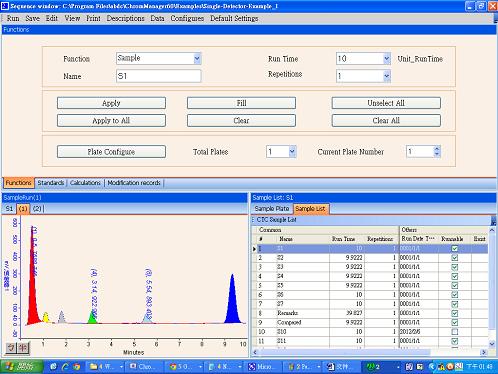Viewport: 498px width, 374px height.
Task: Click the sample list scroll down arrow
Action: [x=492, y=343]
